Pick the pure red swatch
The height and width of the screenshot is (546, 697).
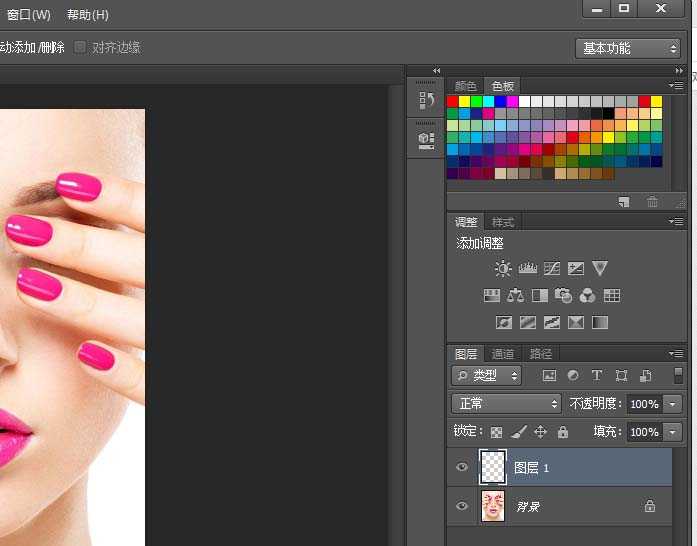pyautogui.click(x=453, y=101)
